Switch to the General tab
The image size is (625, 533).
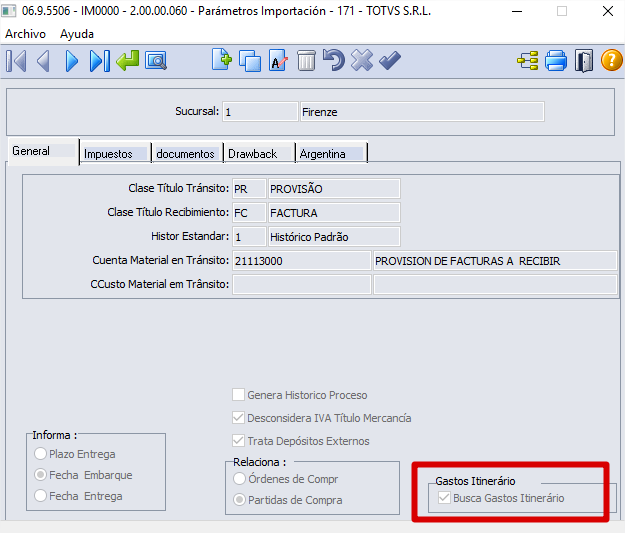point(43,151)
